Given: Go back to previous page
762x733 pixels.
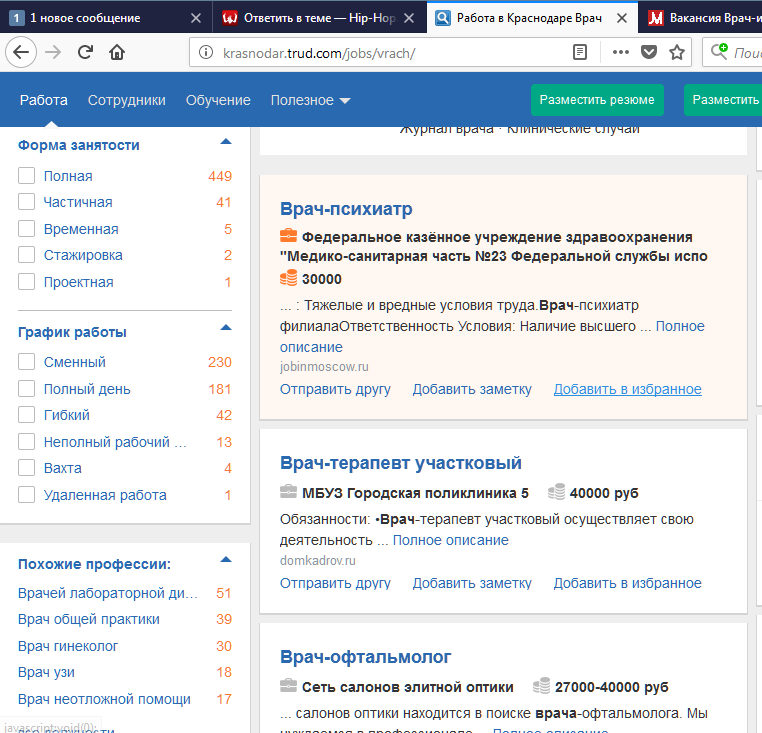Looking at the screenshot, I should click(21, 52).
